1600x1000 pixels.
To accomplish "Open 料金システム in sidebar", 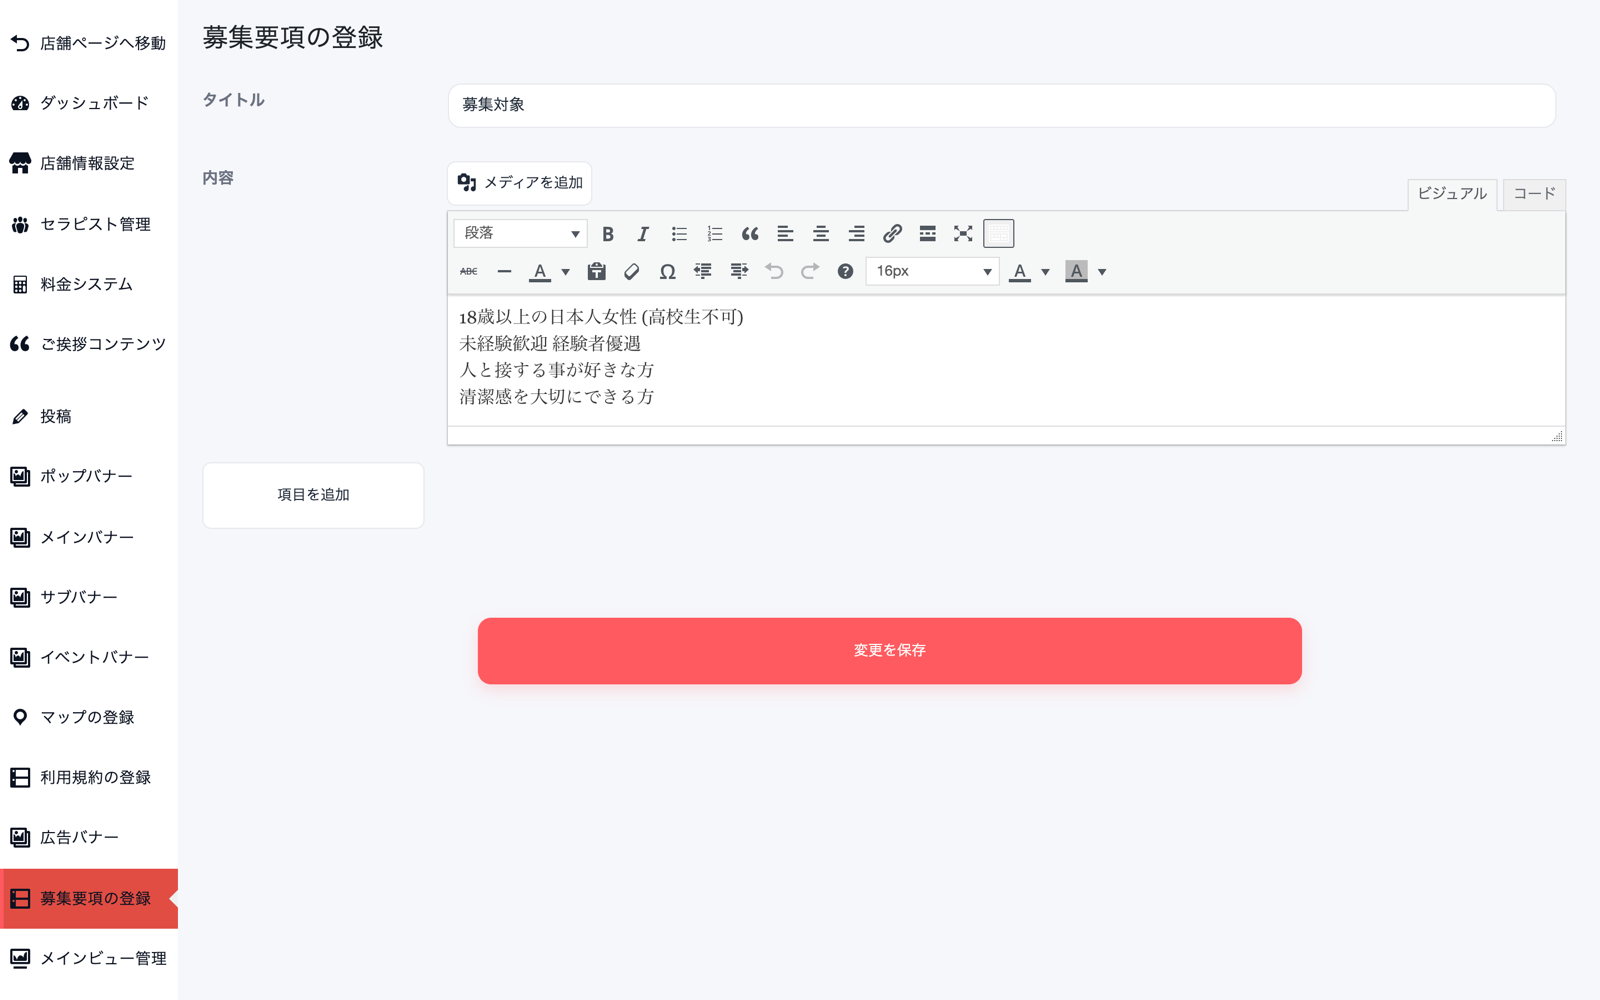I will (89, 284).
